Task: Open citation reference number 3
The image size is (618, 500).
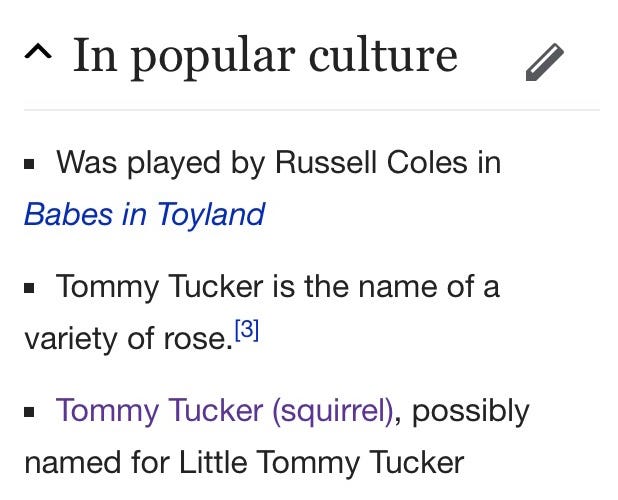Action: pyautogui.click(x=247, y=330)
